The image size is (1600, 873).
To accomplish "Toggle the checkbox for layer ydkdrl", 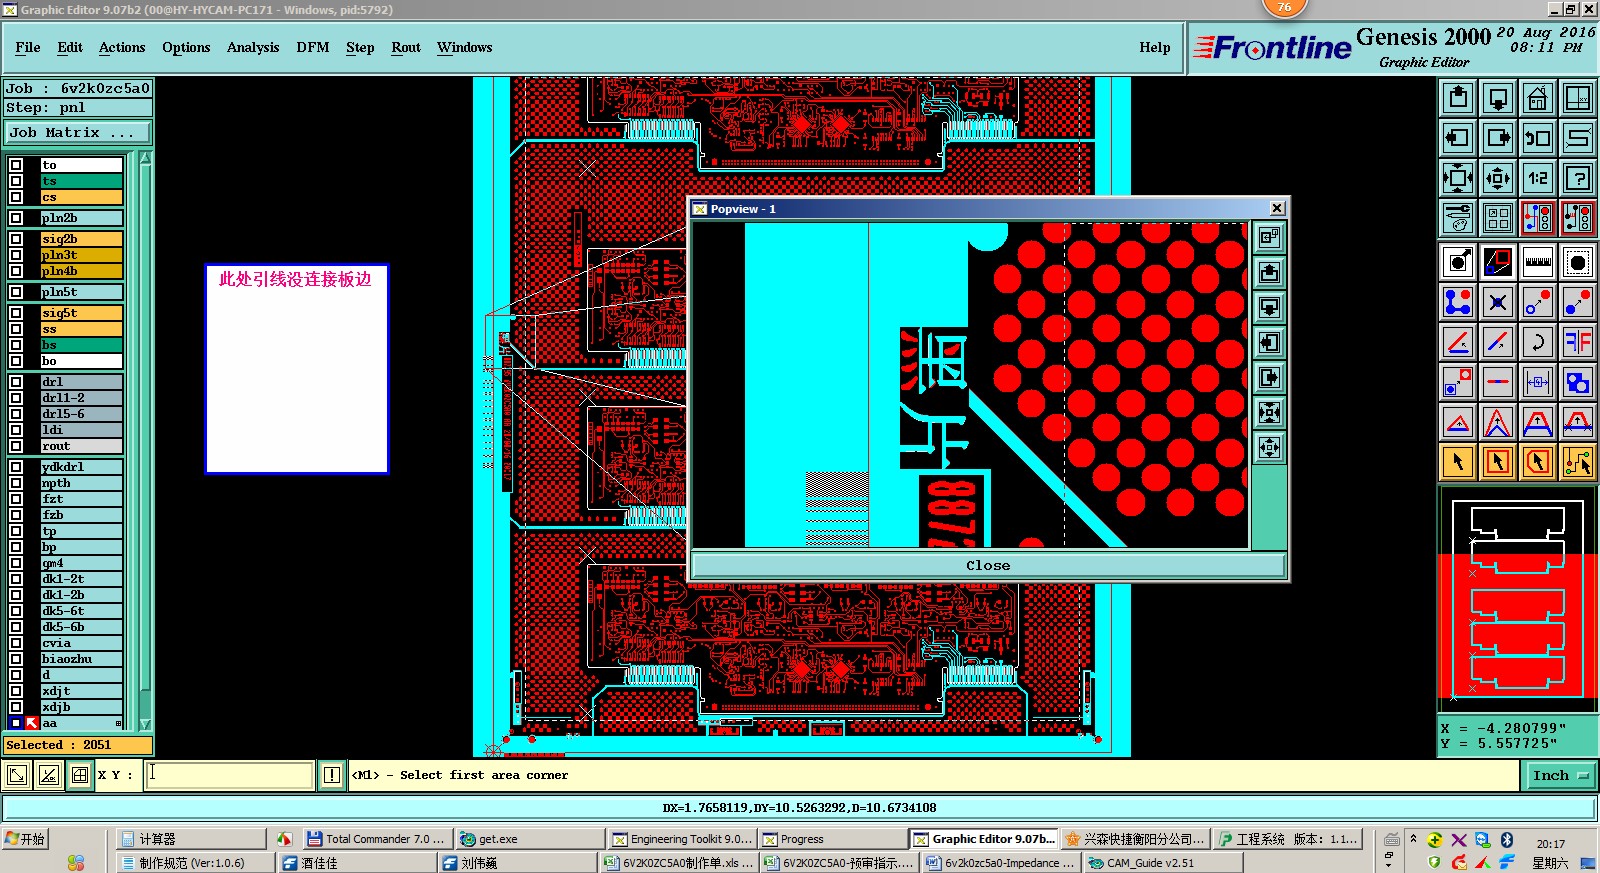I will click(x=16, y=467).
